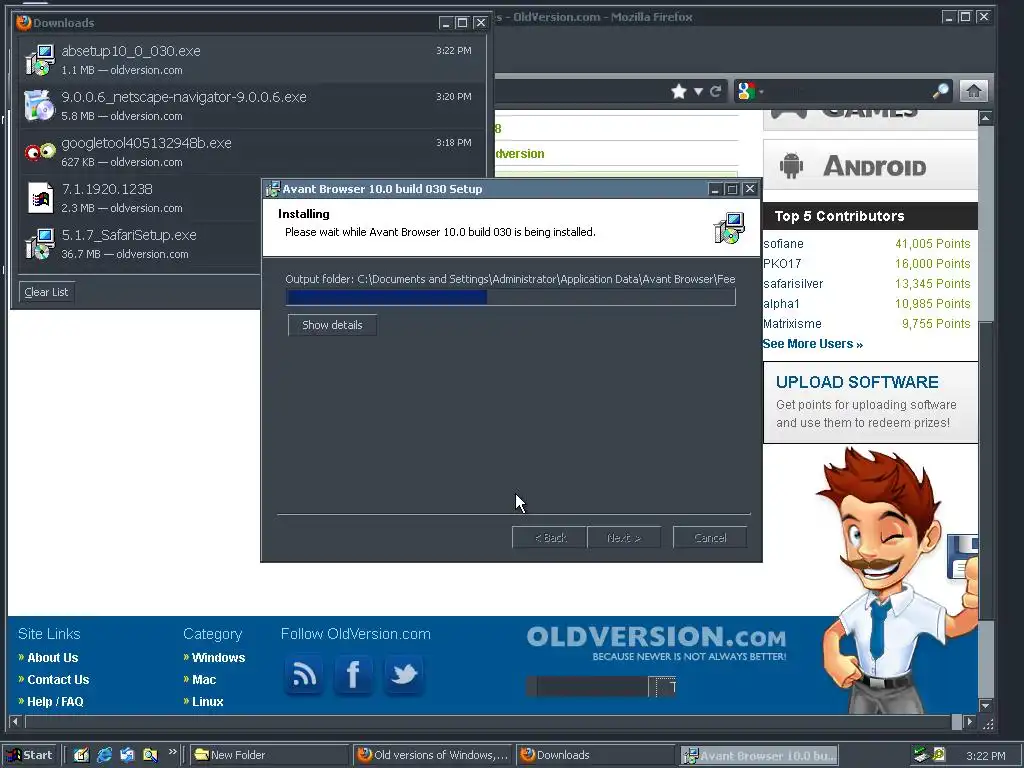Click the horizontal scrollbar left arrow
Viewport: 1024px width, 768px height.
(16, 722)
